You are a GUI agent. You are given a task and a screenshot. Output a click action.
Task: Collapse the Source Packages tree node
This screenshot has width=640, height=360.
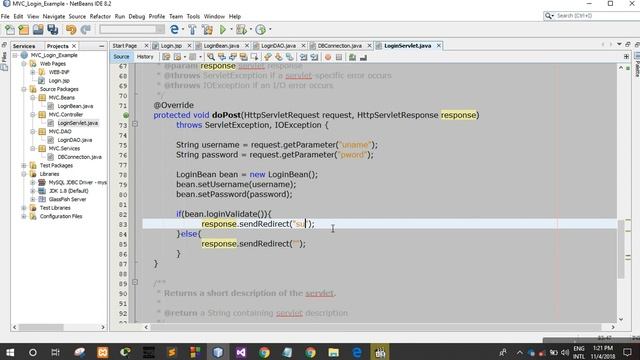point(24,89)
